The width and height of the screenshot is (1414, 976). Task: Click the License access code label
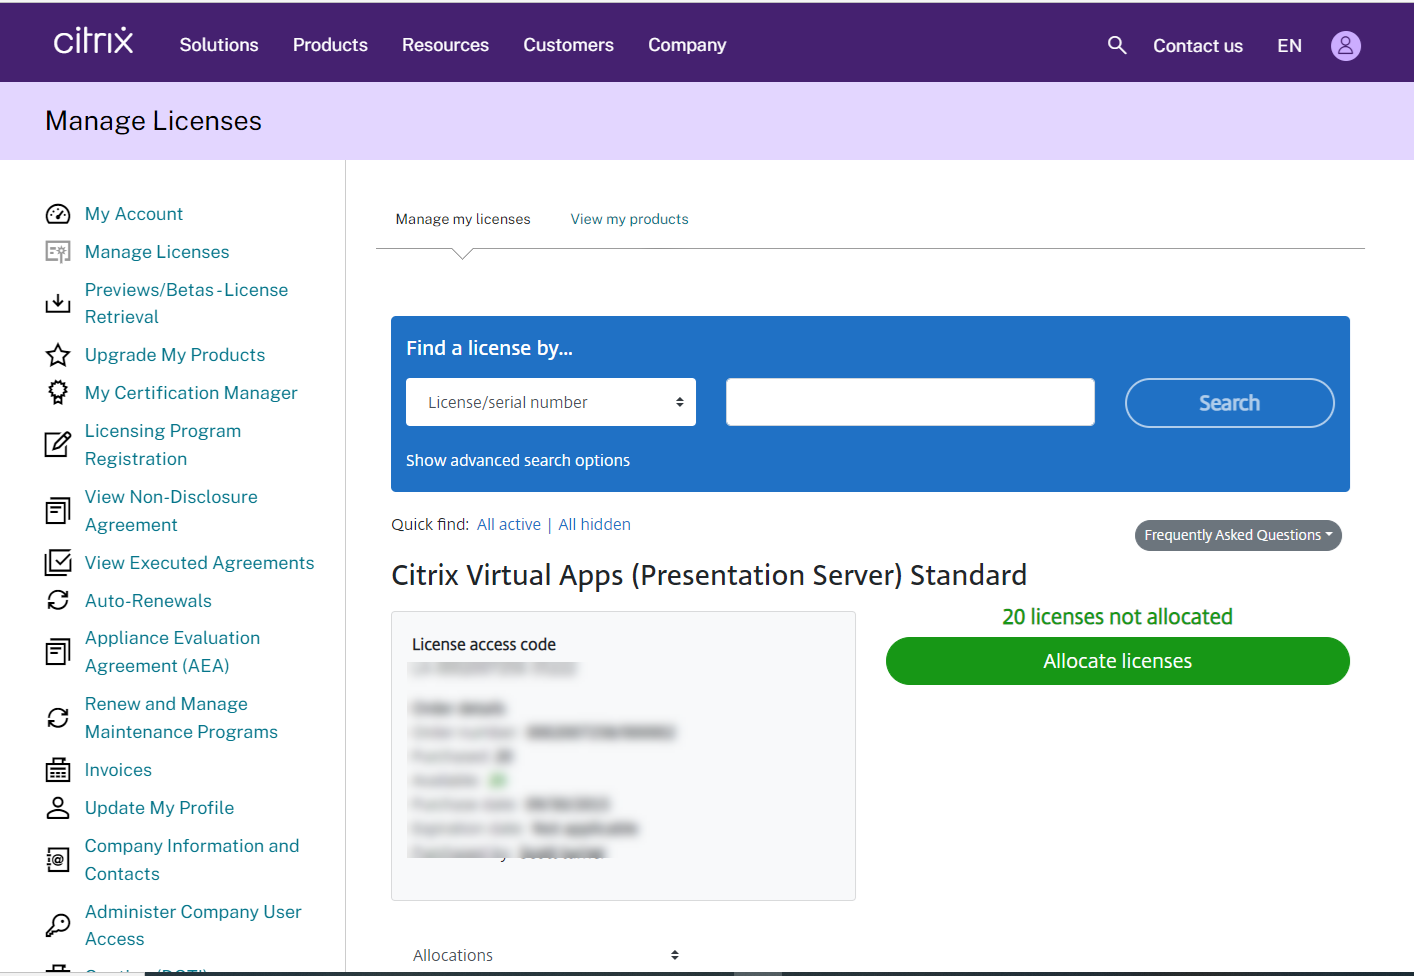point(484,645)
